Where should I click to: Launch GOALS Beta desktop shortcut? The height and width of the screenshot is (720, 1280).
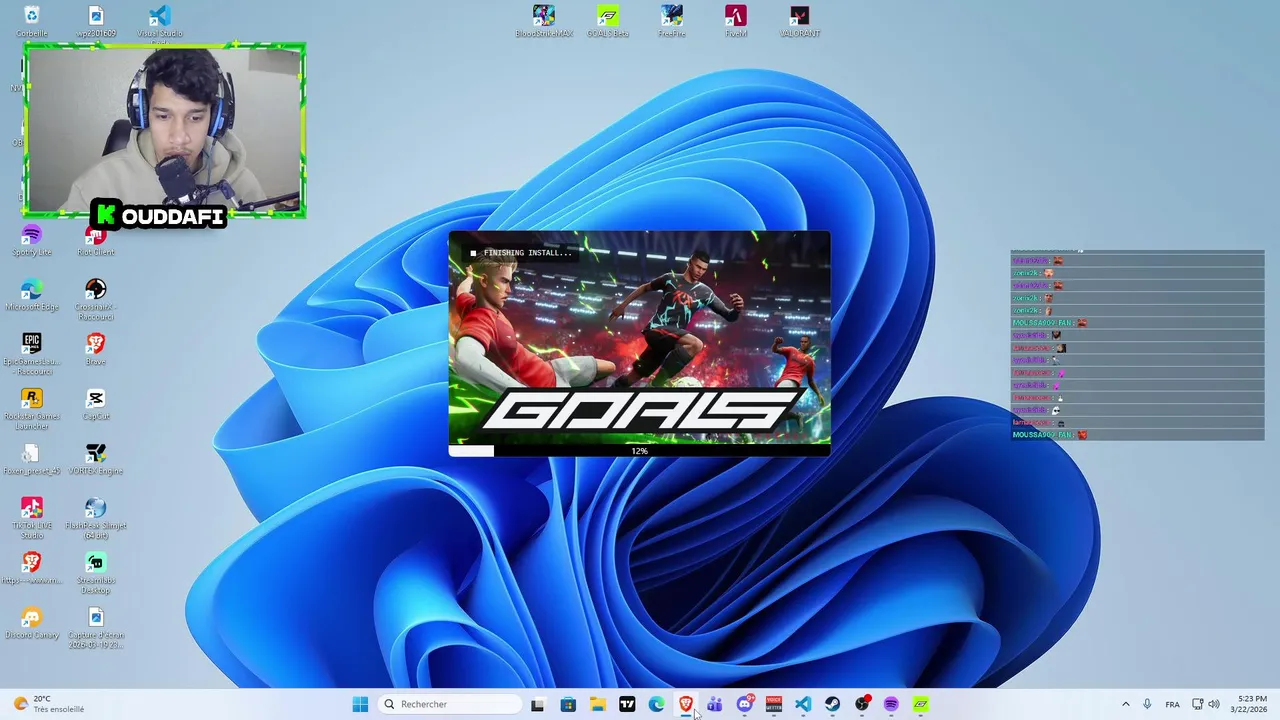(x=608, y=21)
